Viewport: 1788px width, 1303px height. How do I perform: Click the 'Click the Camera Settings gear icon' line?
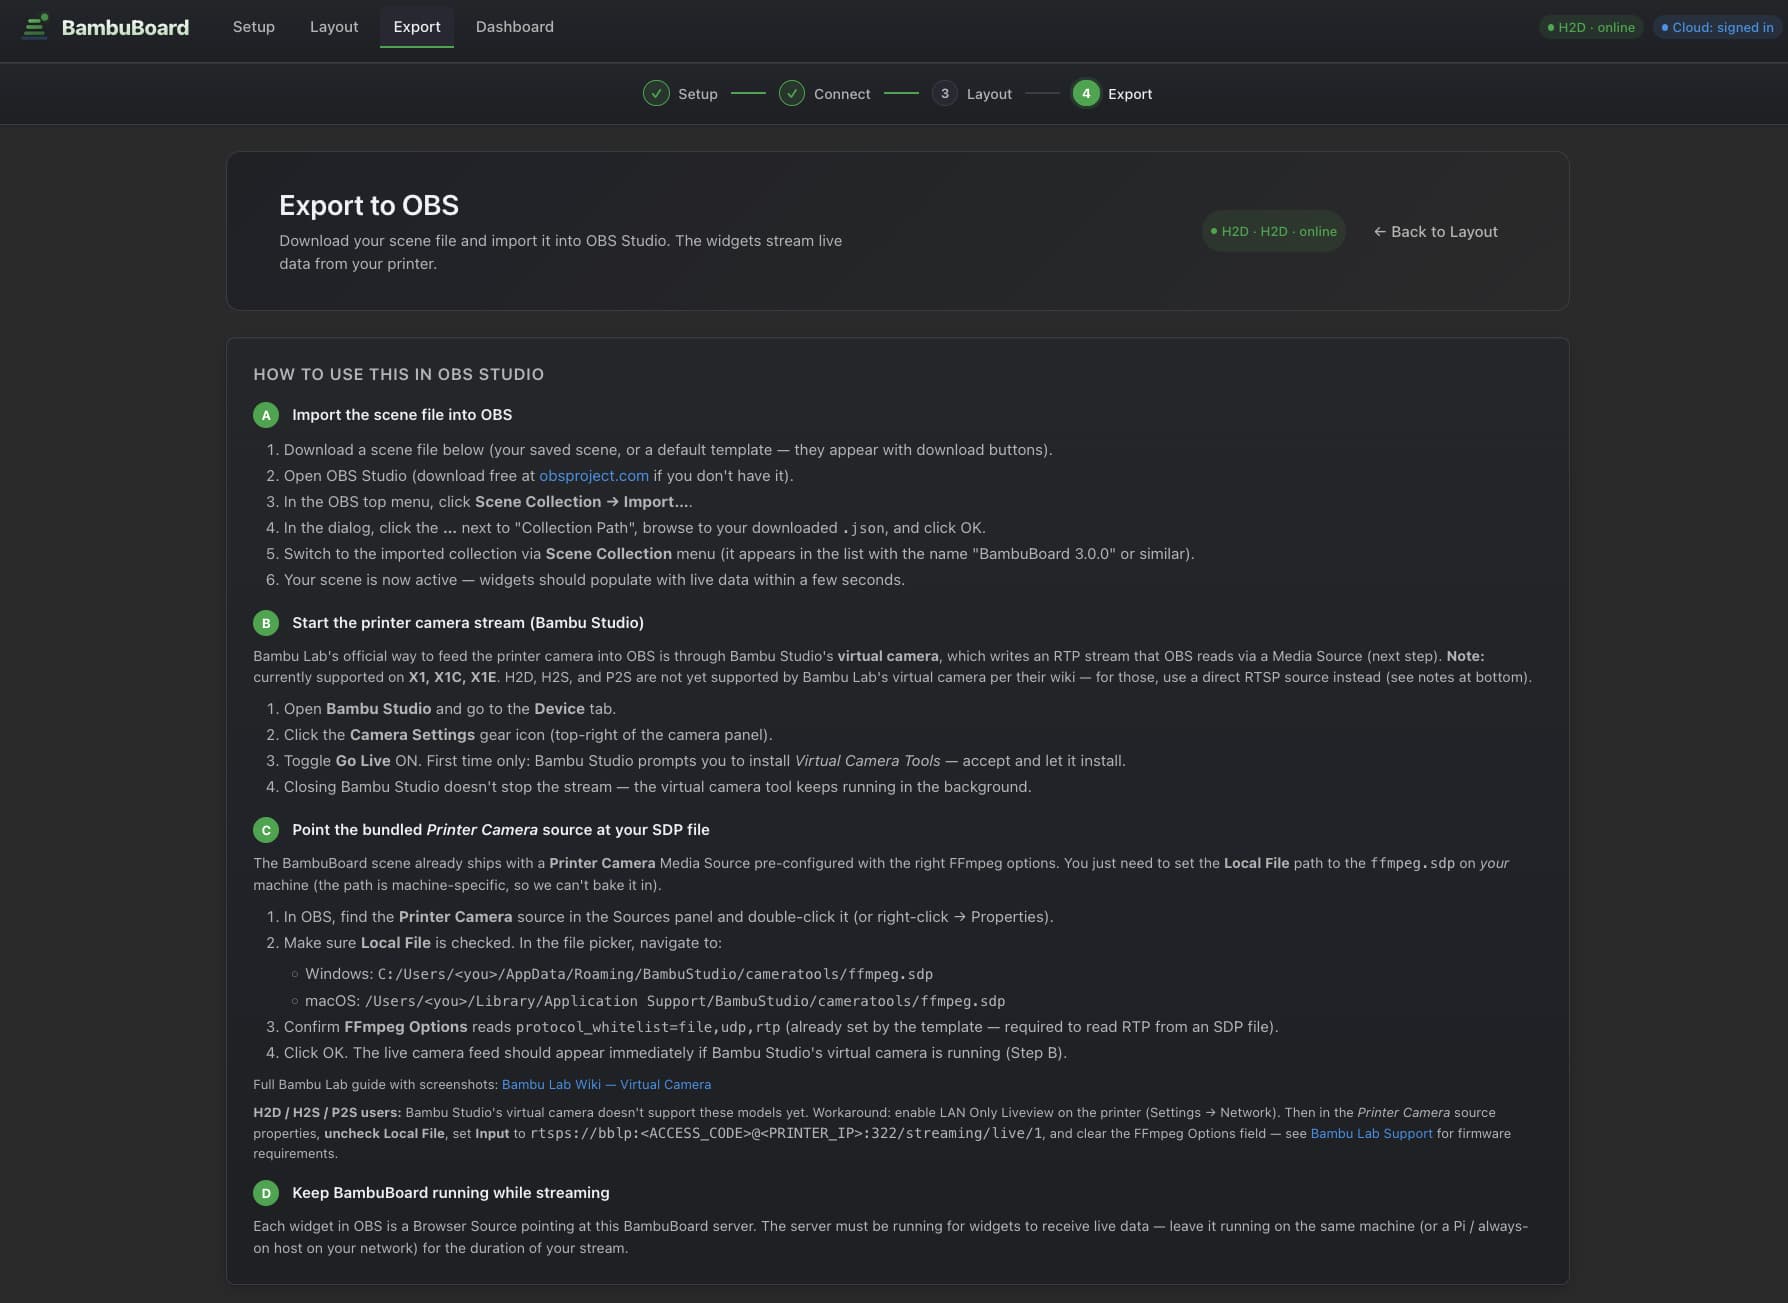pos(528,735)
